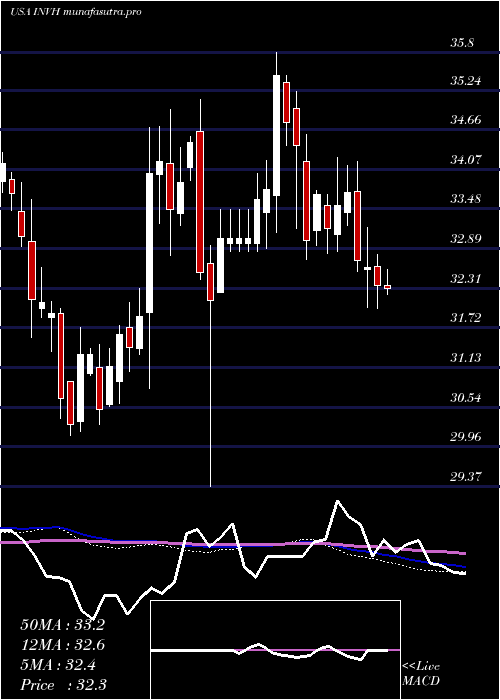500x700 pixels.
Task: Click the tallest white candle near the 35.24 peak
Action: (277, 135)
